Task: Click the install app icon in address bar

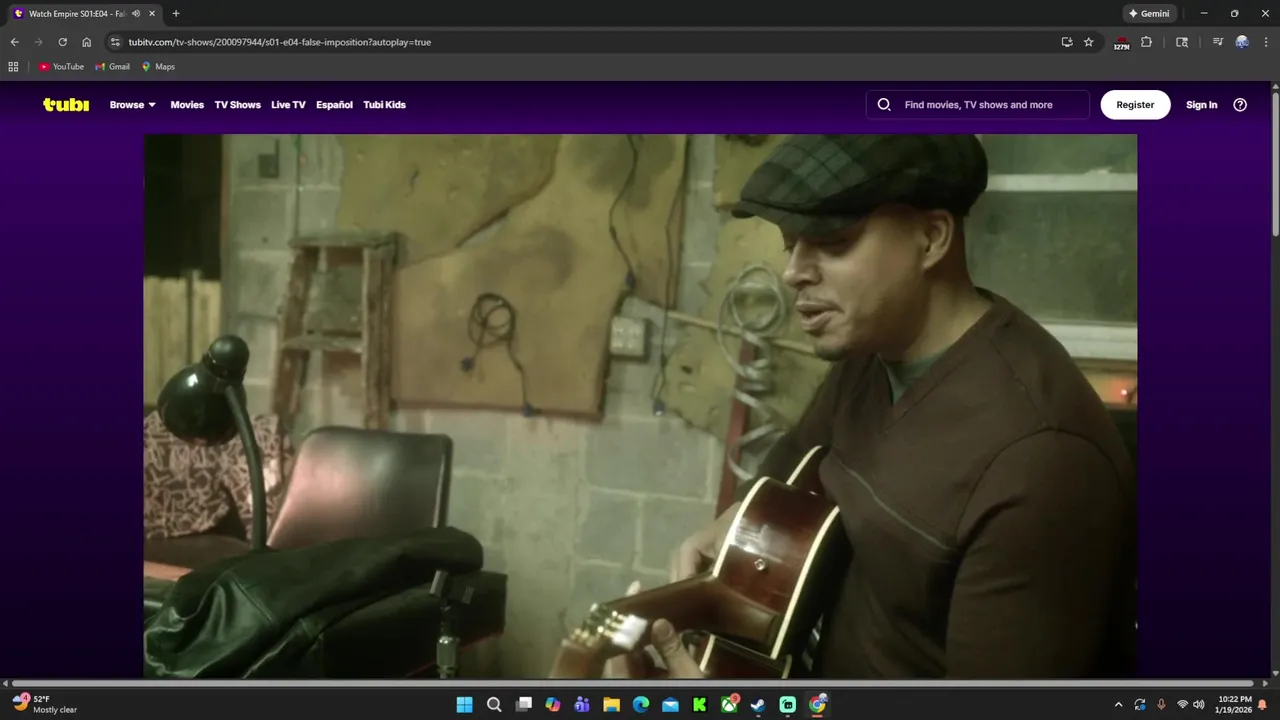Action: pos(1067,42)
